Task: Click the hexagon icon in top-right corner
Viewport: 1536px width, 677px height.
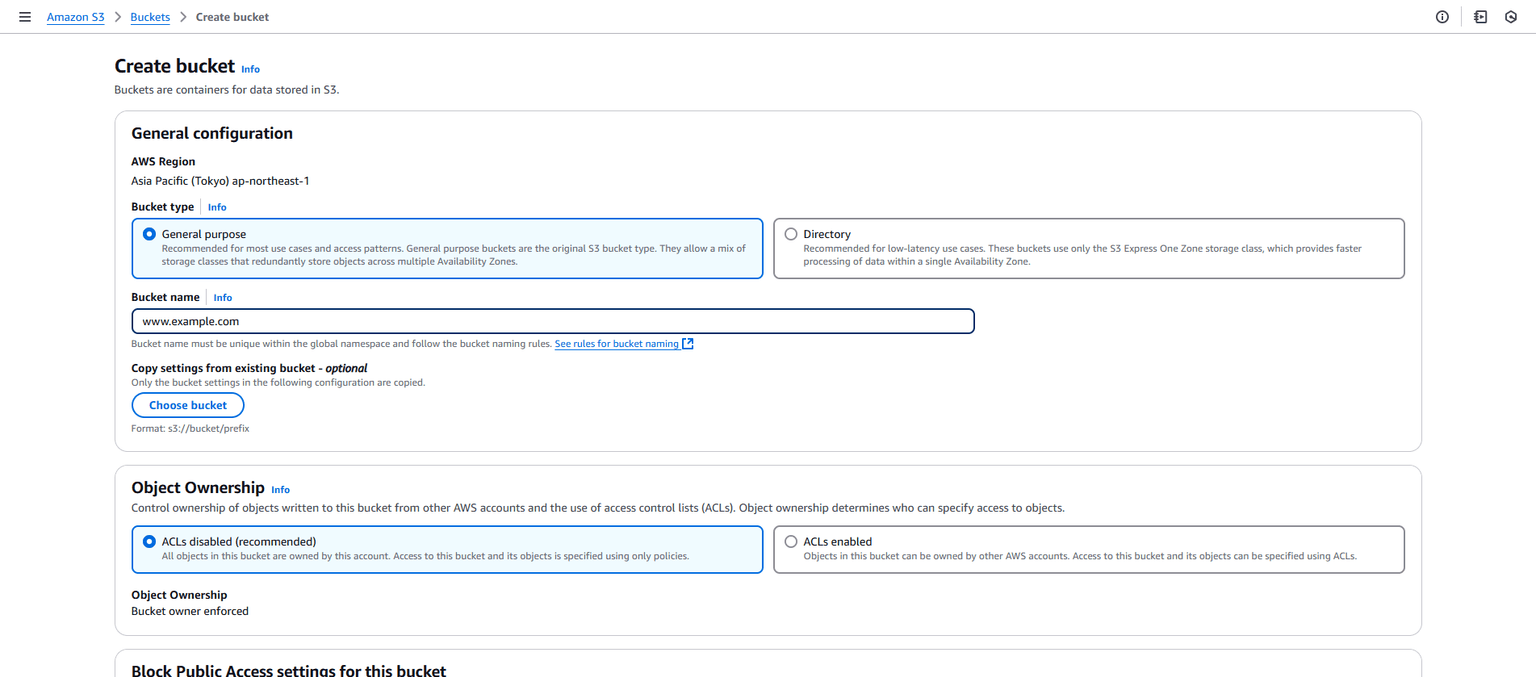Action: coord(1511,17)
